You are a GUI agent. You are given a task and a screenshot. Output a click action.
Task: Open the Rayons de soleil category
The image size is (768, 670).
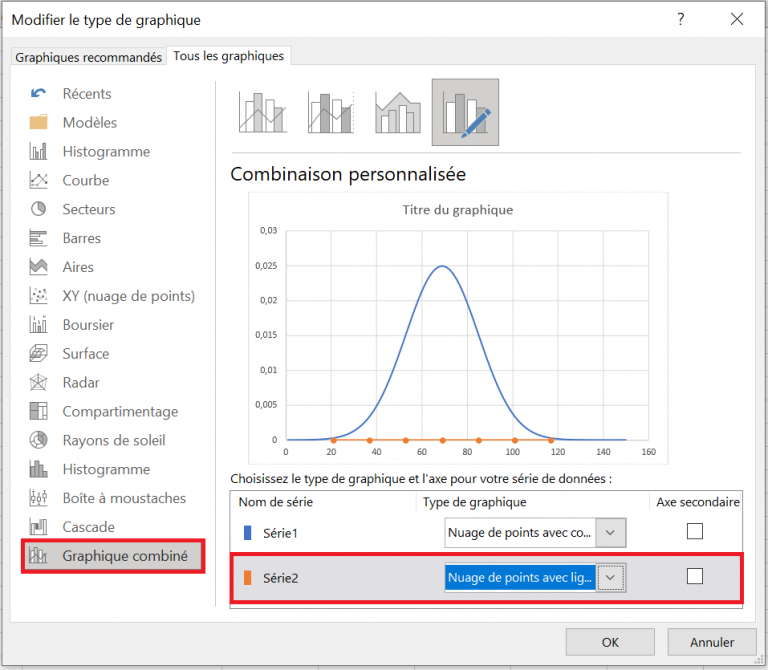(x=113, y=440)
